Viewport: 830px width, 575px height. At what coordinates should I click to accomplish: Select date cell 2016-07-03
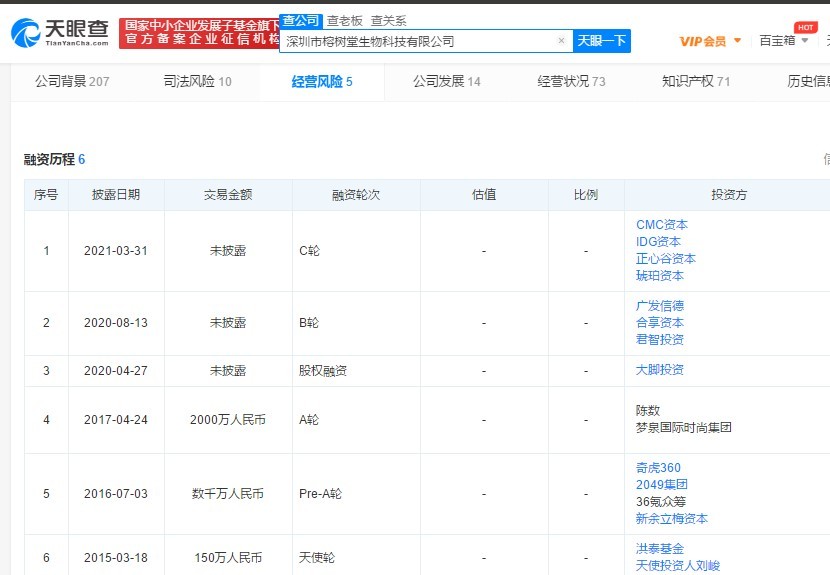(116, 494)
